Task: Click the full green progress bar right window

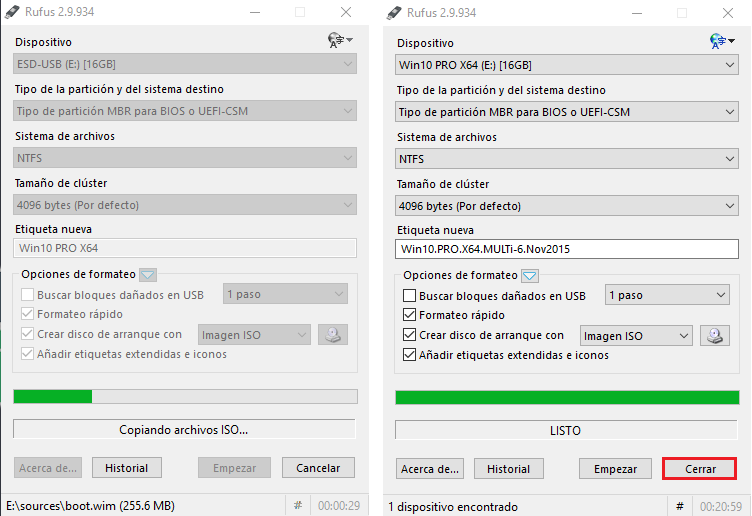Action: [x=567, y=398]
